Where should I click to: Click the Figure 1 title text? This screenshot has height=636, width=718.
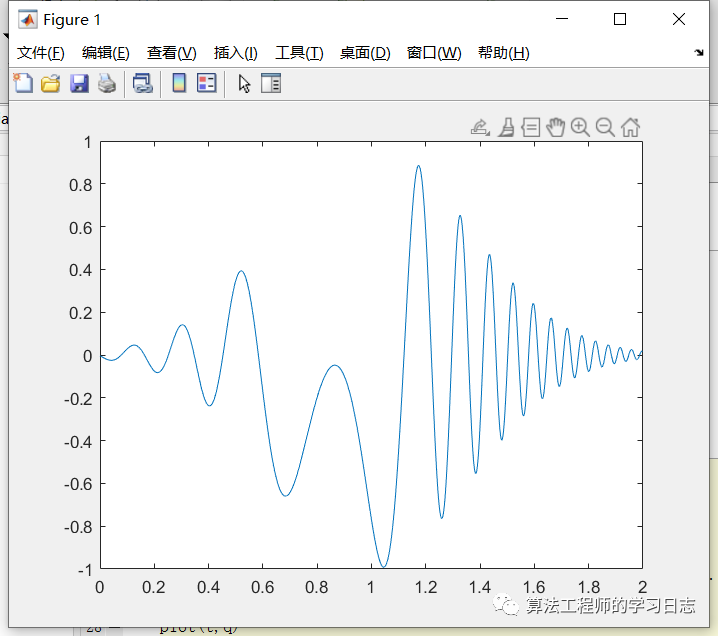[x=72, y=20]
